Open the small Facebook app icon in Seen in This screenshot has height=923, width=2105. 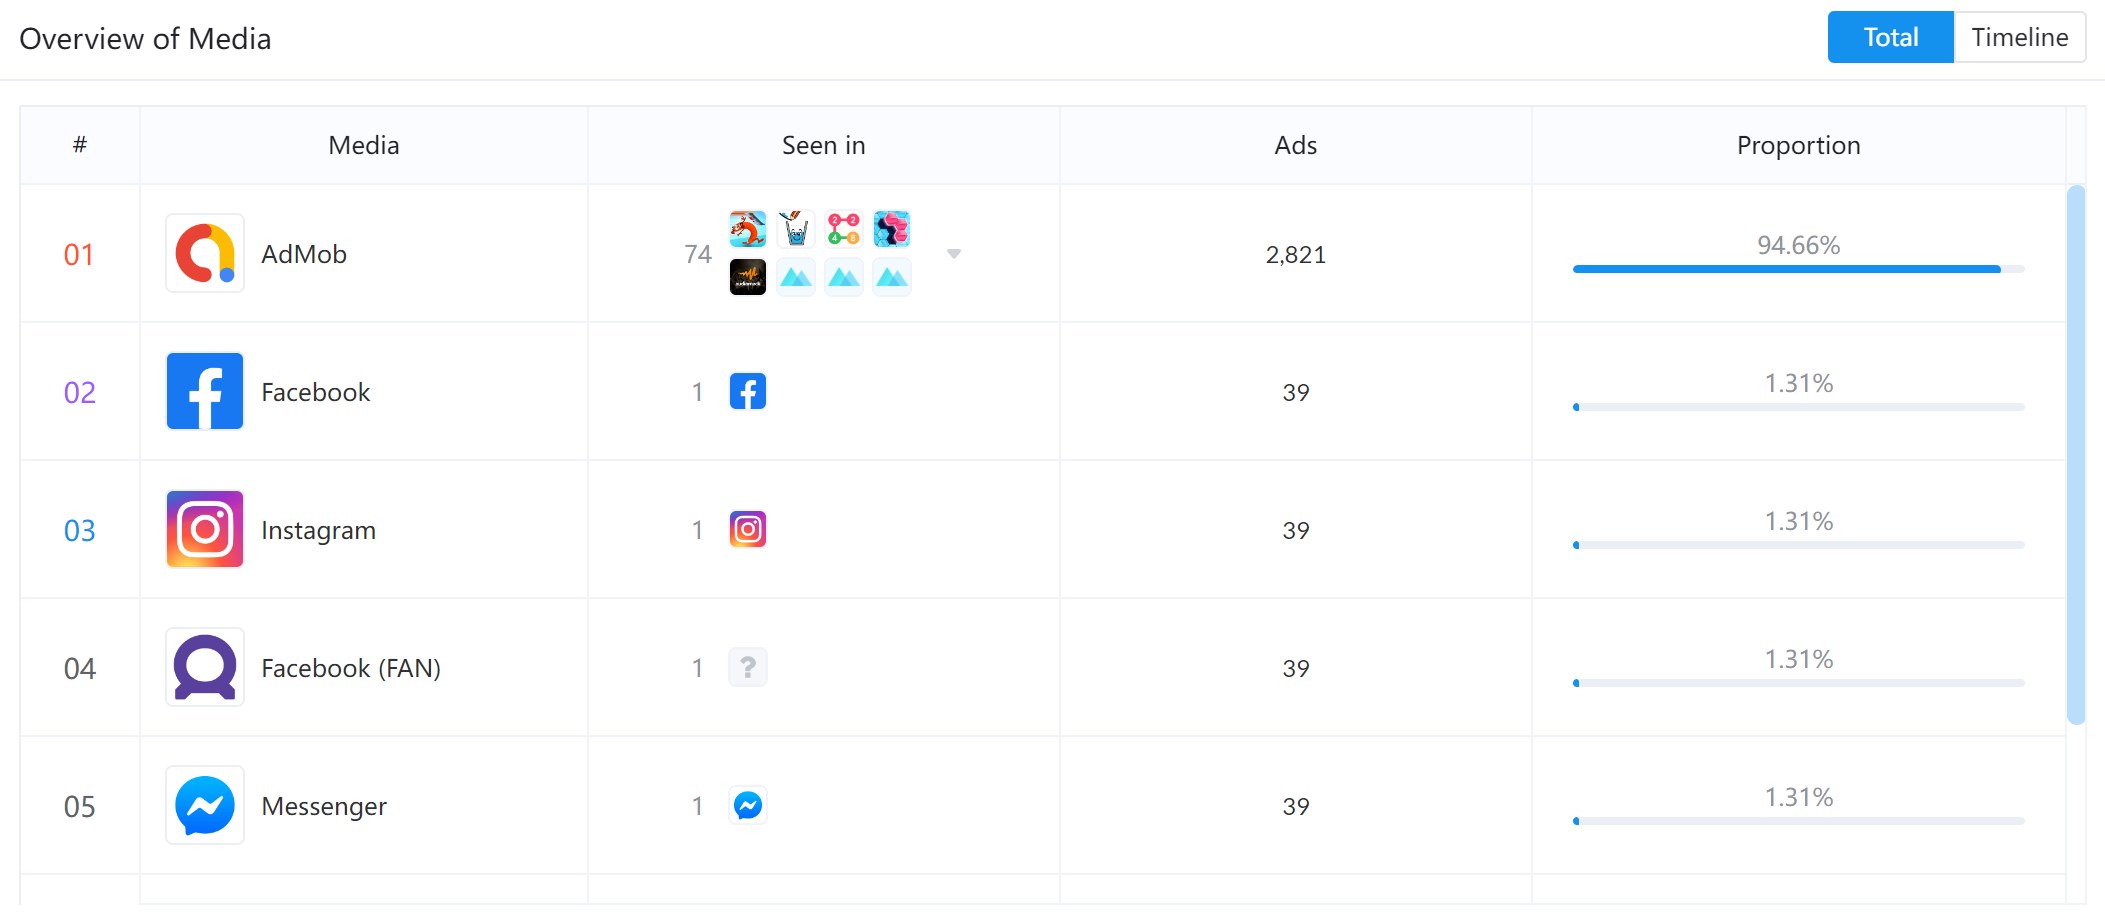pos(748,391)
